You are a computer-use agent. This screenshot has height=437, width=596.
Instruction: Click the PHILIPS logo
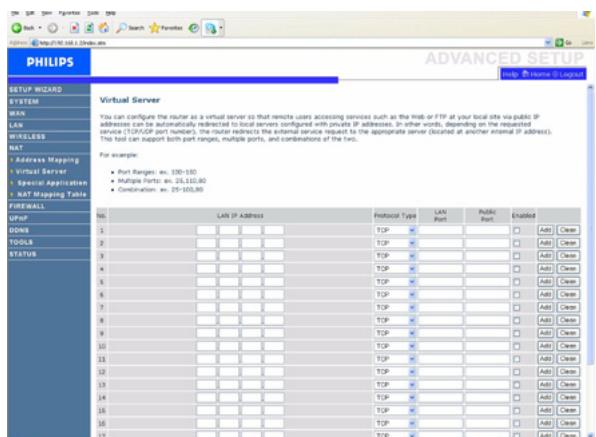point(49,62)
